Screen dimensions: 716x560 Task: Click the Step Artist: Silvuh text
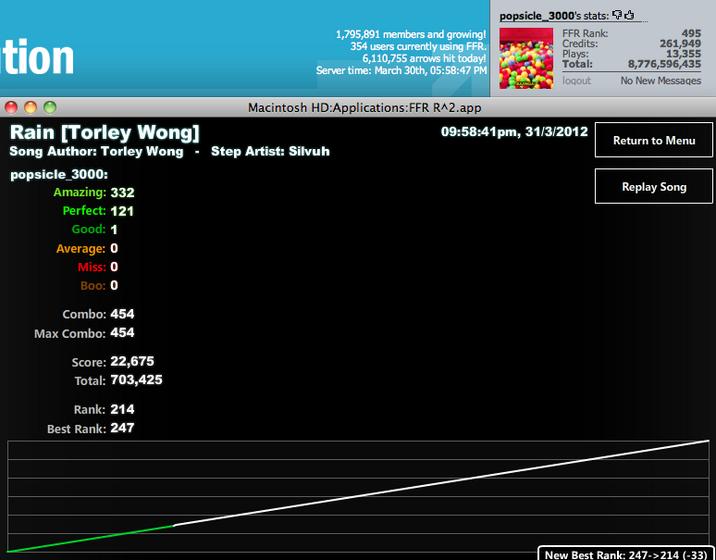coord(270,151)
